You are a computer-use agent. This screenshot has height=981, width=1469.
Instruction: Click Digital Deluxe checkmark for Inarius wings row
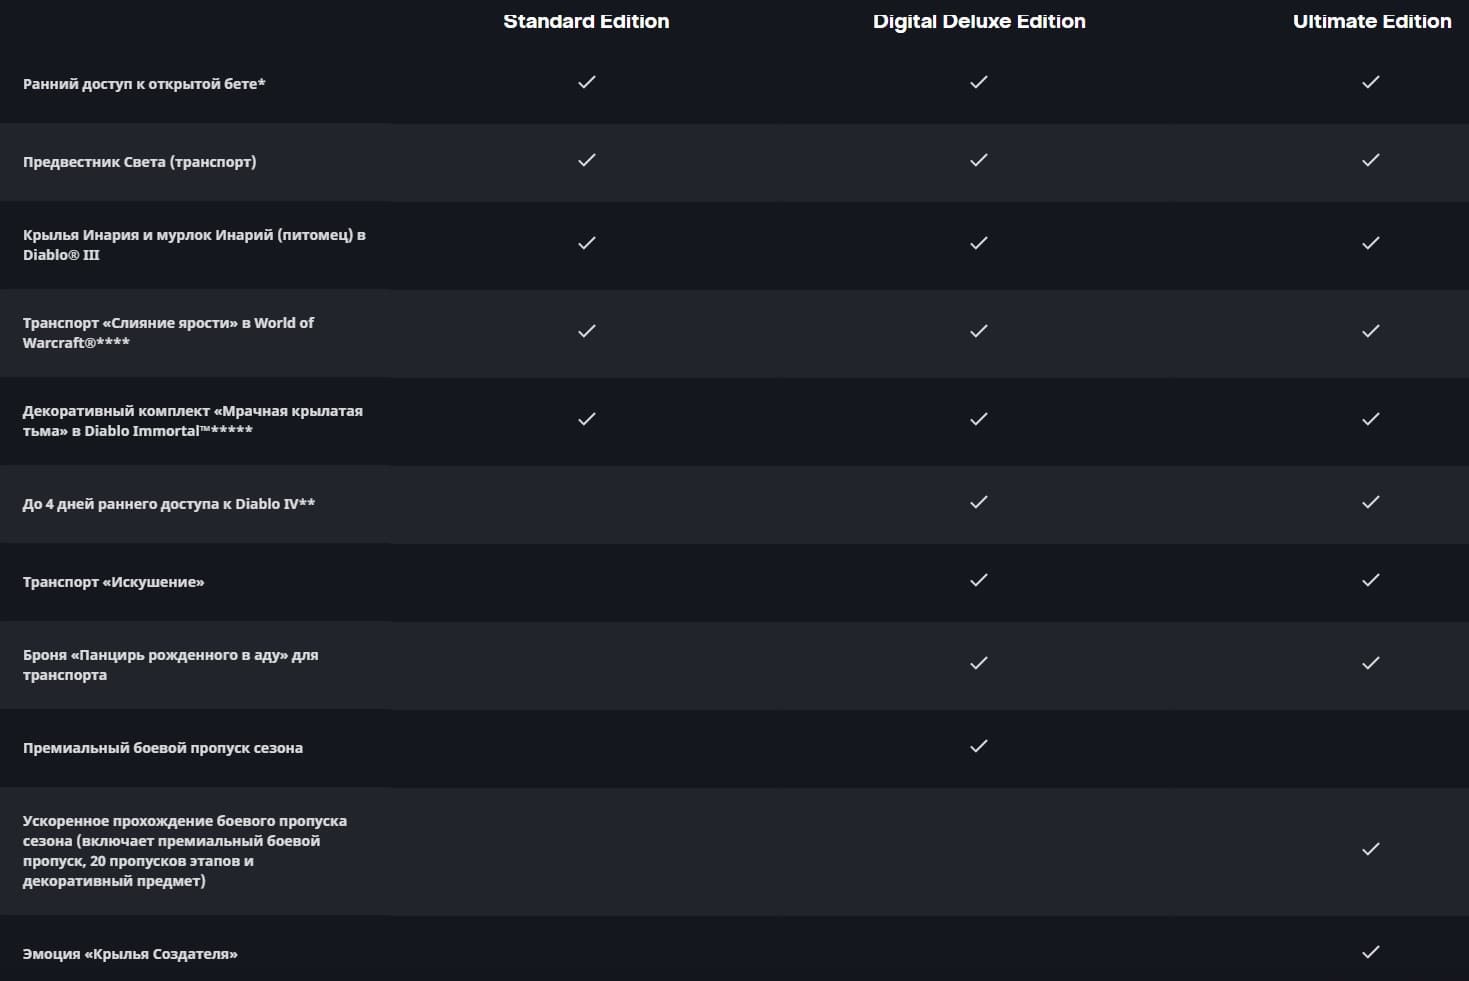(979, 243)
